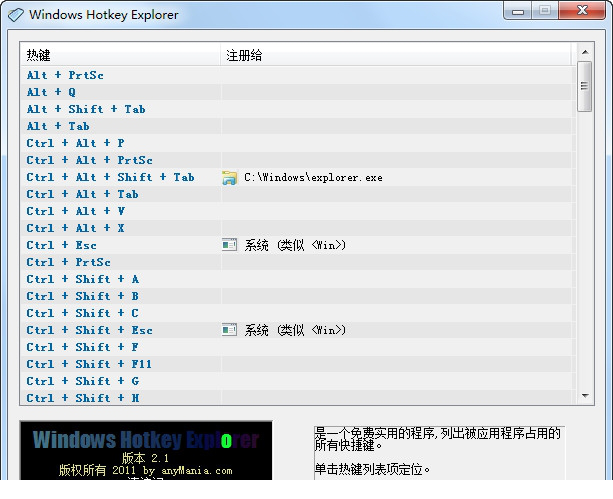The height and width of the screenshot is (499, 613).
Task: Click the 版权所有 2011 by anyMania.com line
Action: click(x=145, y=470)
